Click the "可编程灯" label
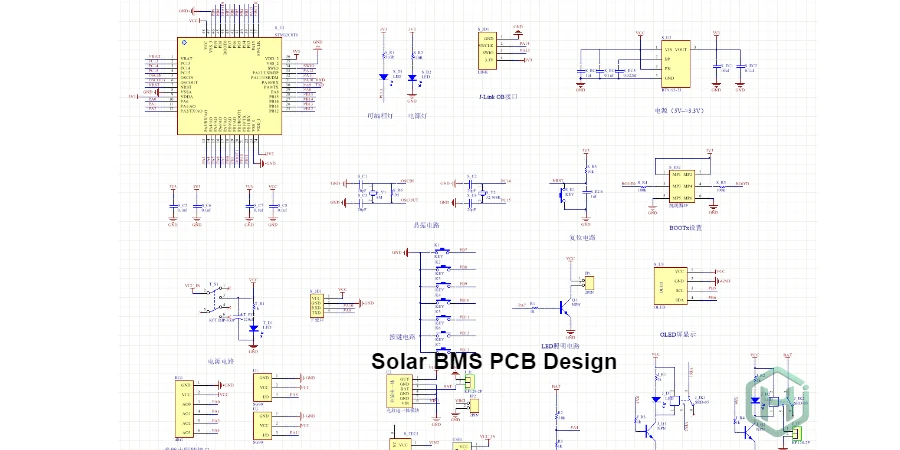 point(380,115)
